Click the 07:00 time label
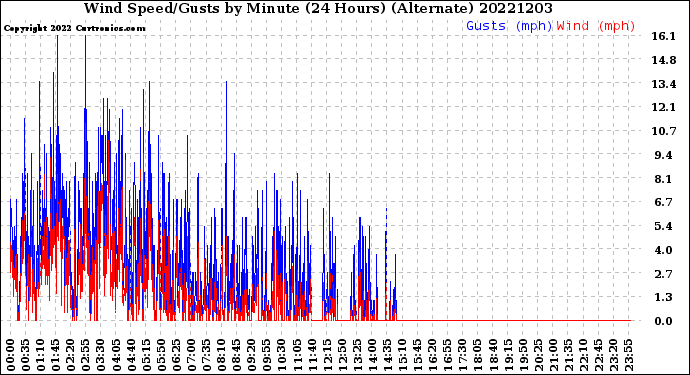690x375 pixels. point(191,355)
